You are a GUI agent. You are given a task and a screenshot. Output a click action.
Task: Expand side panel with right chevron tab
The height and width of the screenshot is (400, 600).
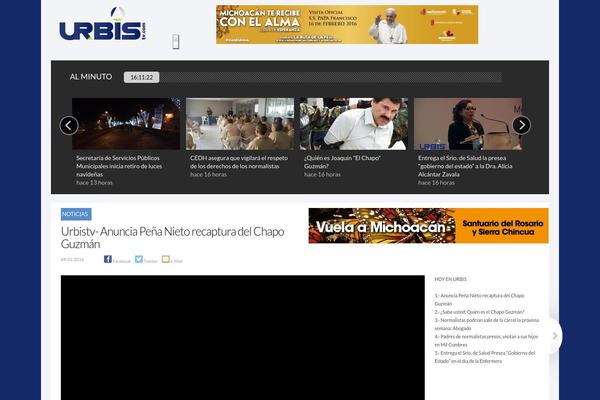tap(555, 336)
